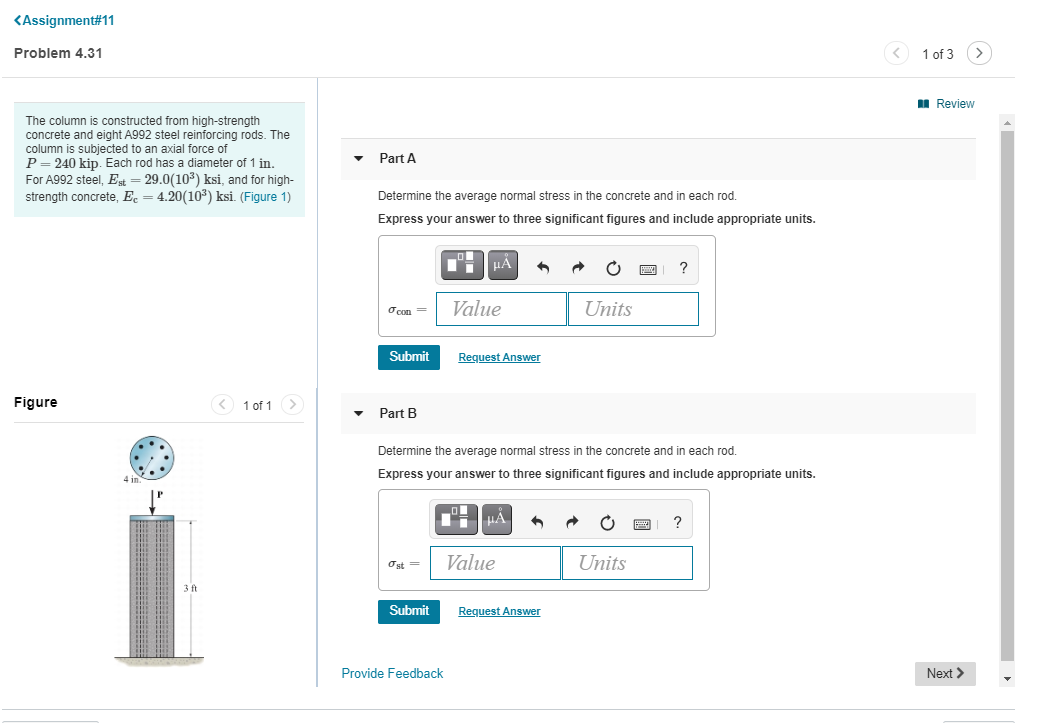The image size is (1039, 723).
Task: Focus the σst Value field
Action: coord(496,563)
